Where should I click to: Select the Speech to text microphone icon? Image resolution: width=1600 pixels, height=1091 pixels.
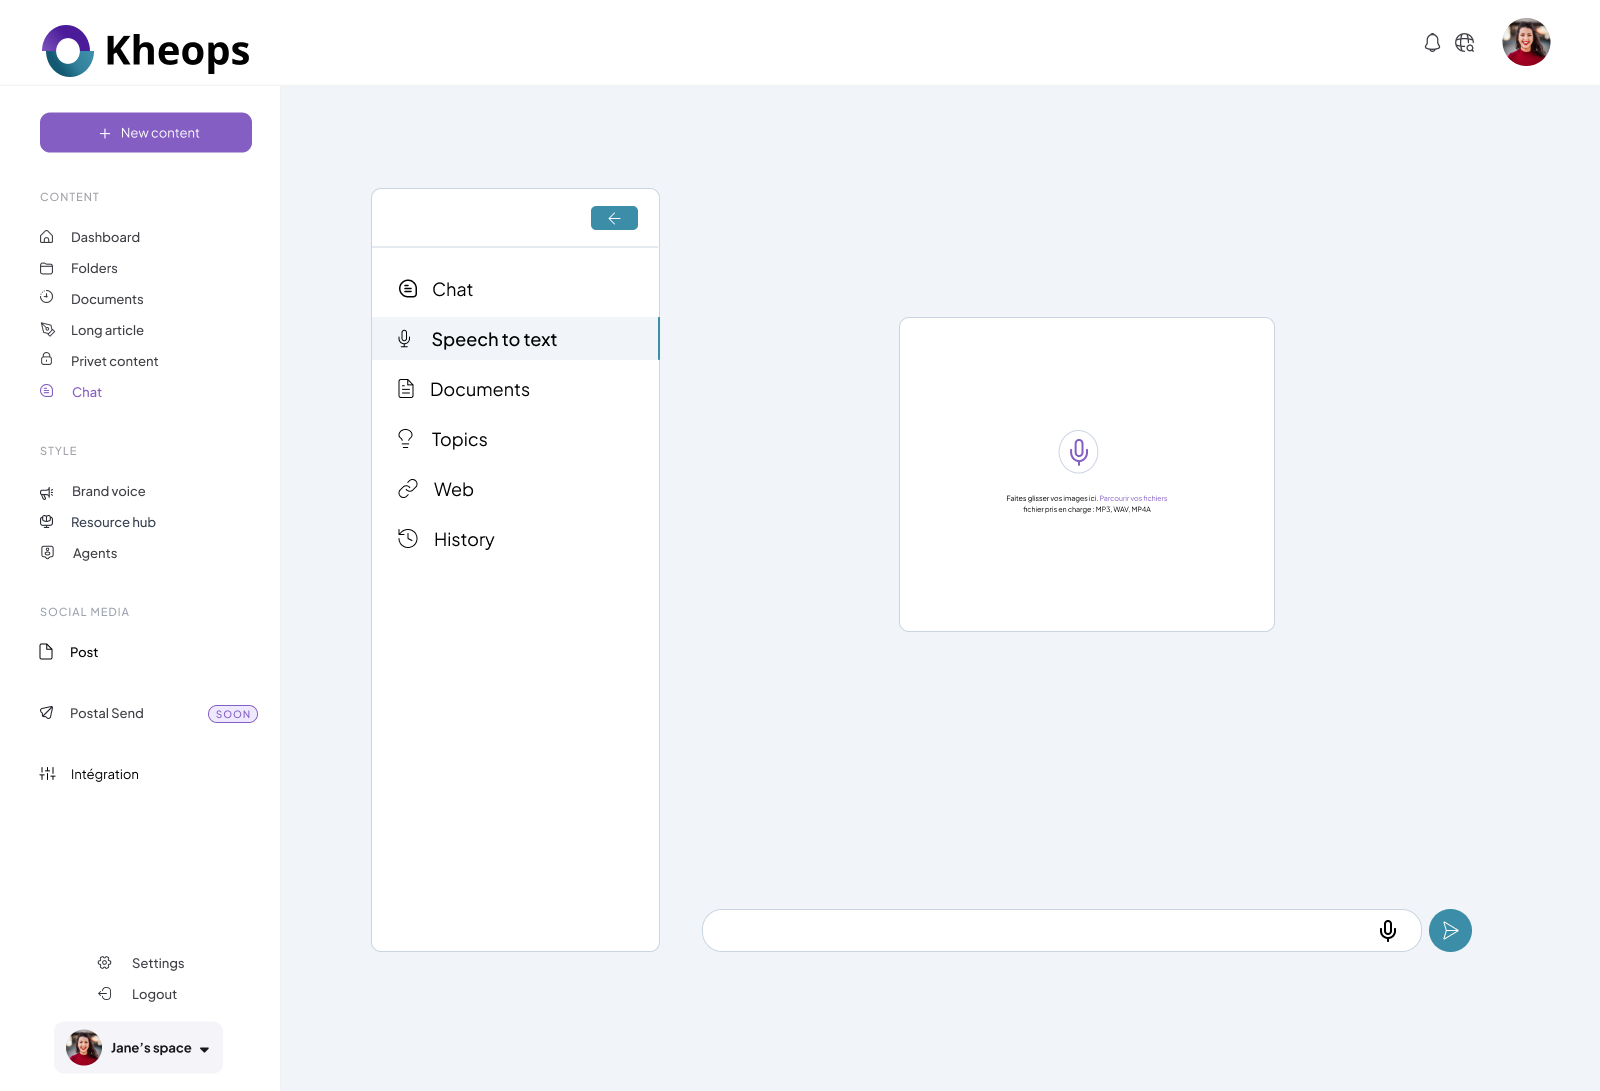(x=406, y=338)
